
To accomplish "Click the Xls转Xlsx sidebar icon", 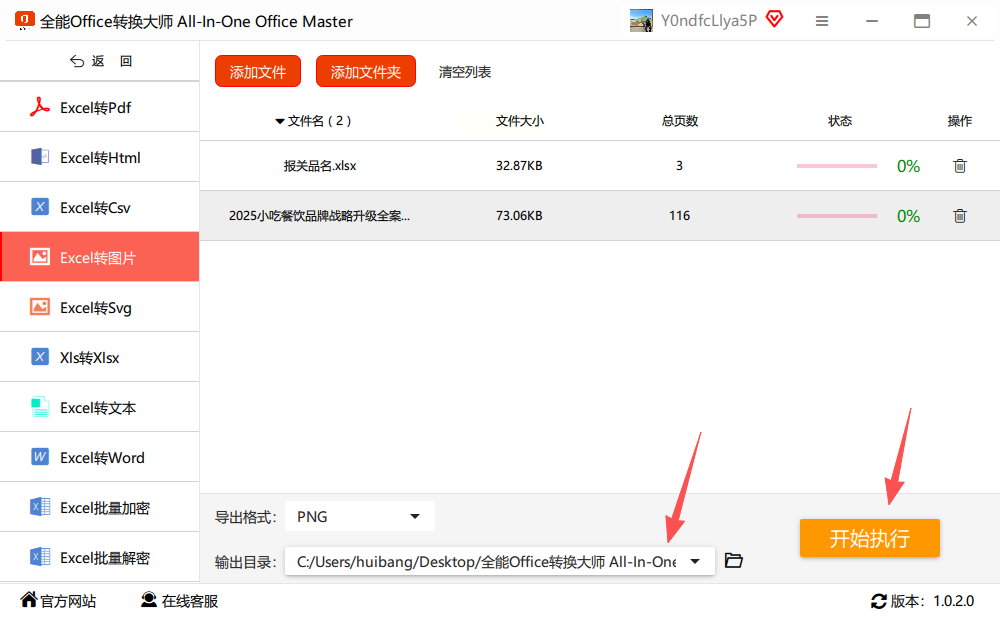I will [x=40, y=357].
